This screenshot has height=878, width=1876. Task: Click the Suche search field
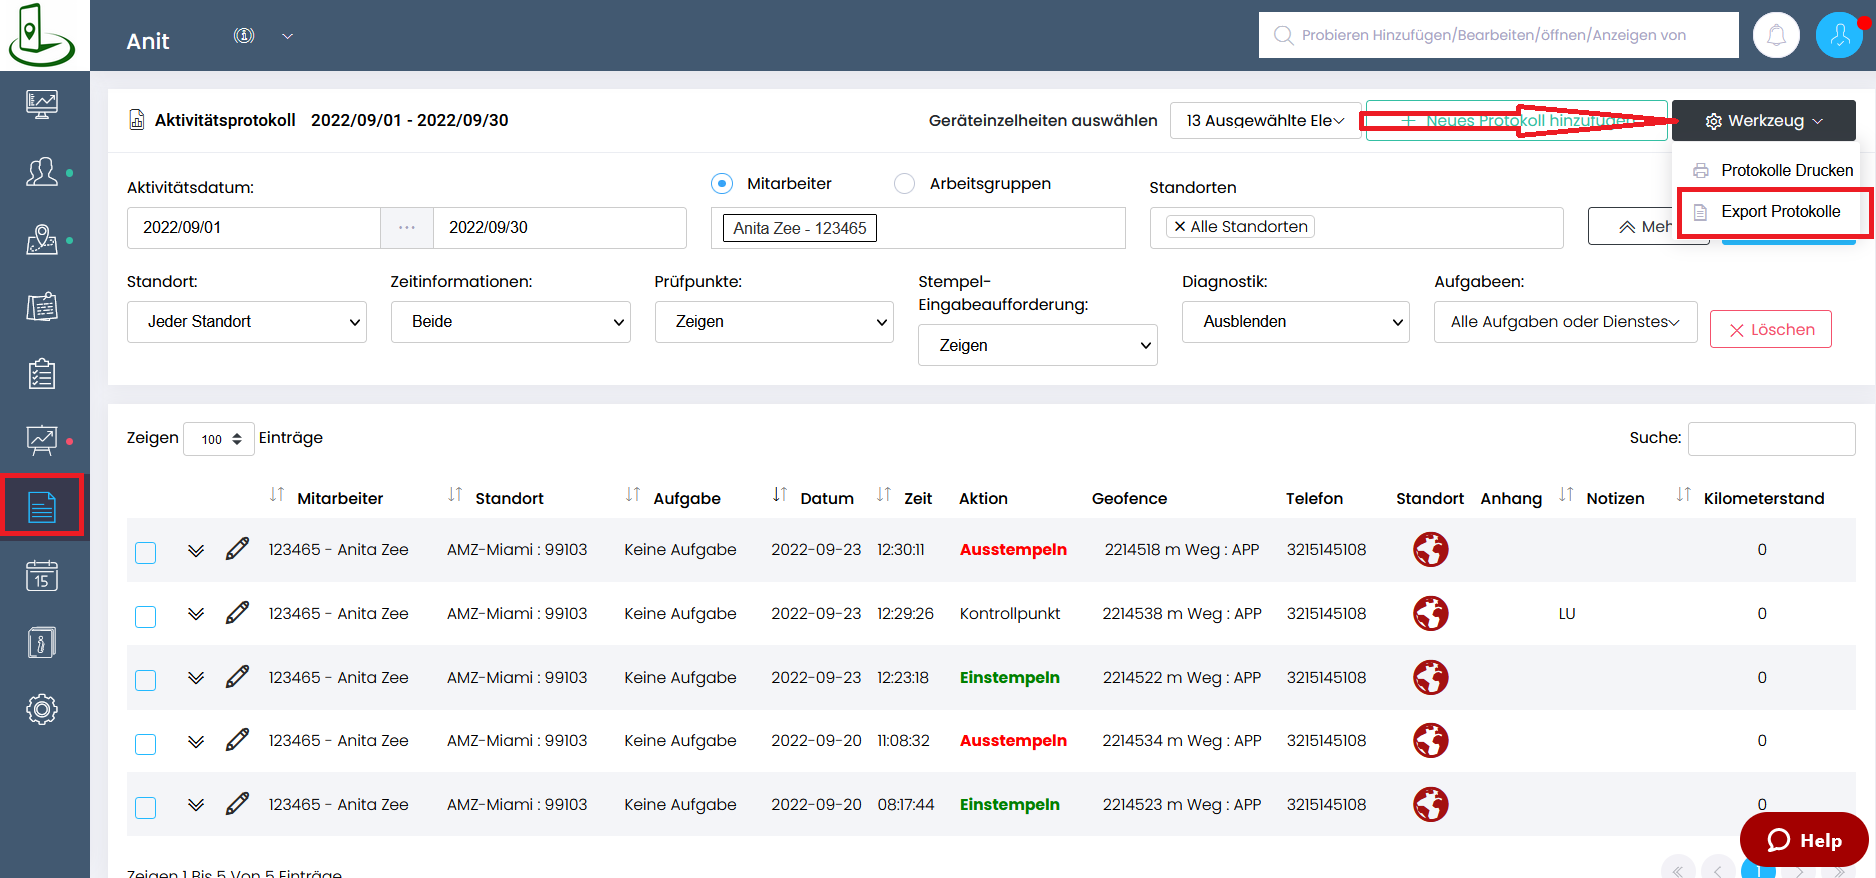coord(1771,439)
